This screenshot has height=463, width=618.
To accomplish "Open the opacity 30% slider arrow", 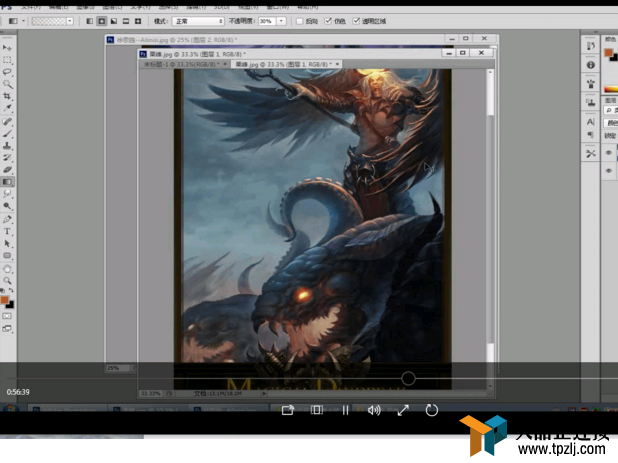I will coord(281,21).
